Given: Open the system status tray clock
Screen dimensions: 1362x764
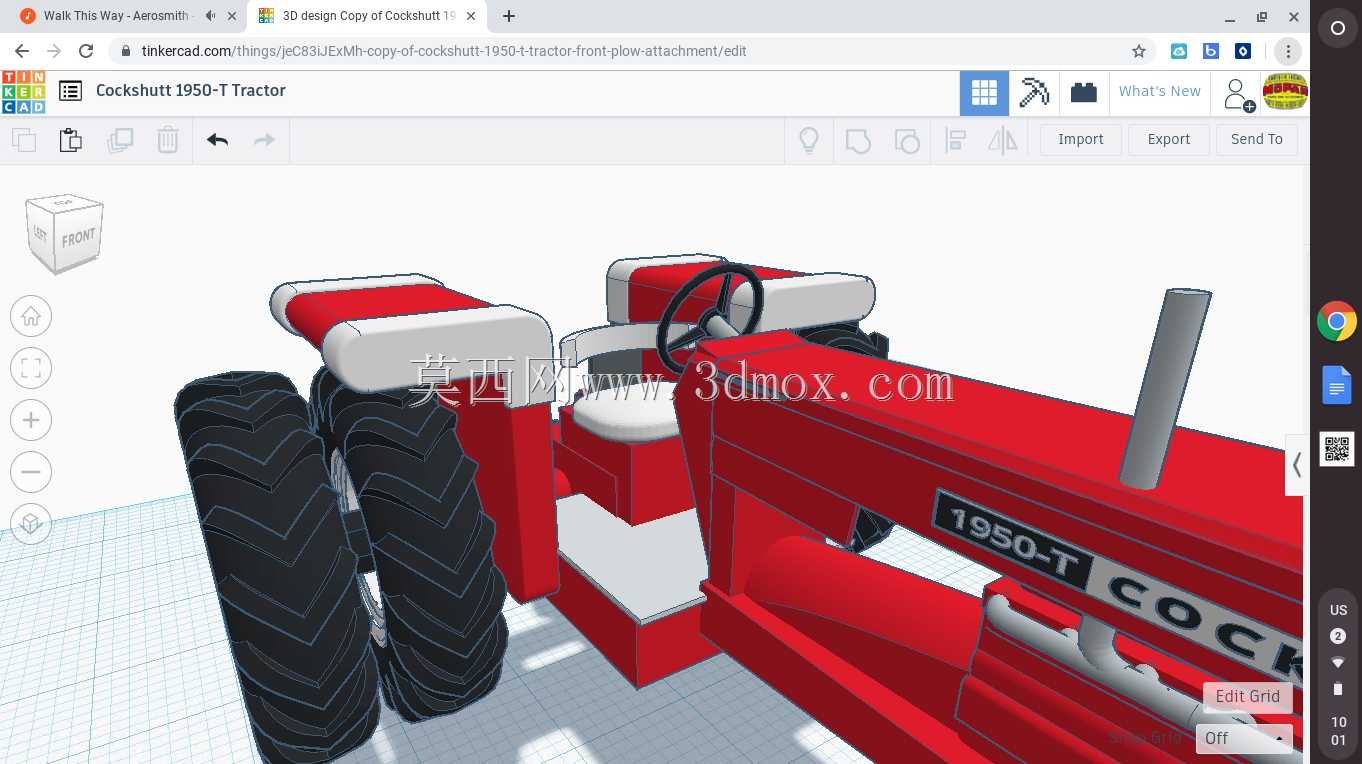Looking at the screenshot, I should pos(1338,731).
